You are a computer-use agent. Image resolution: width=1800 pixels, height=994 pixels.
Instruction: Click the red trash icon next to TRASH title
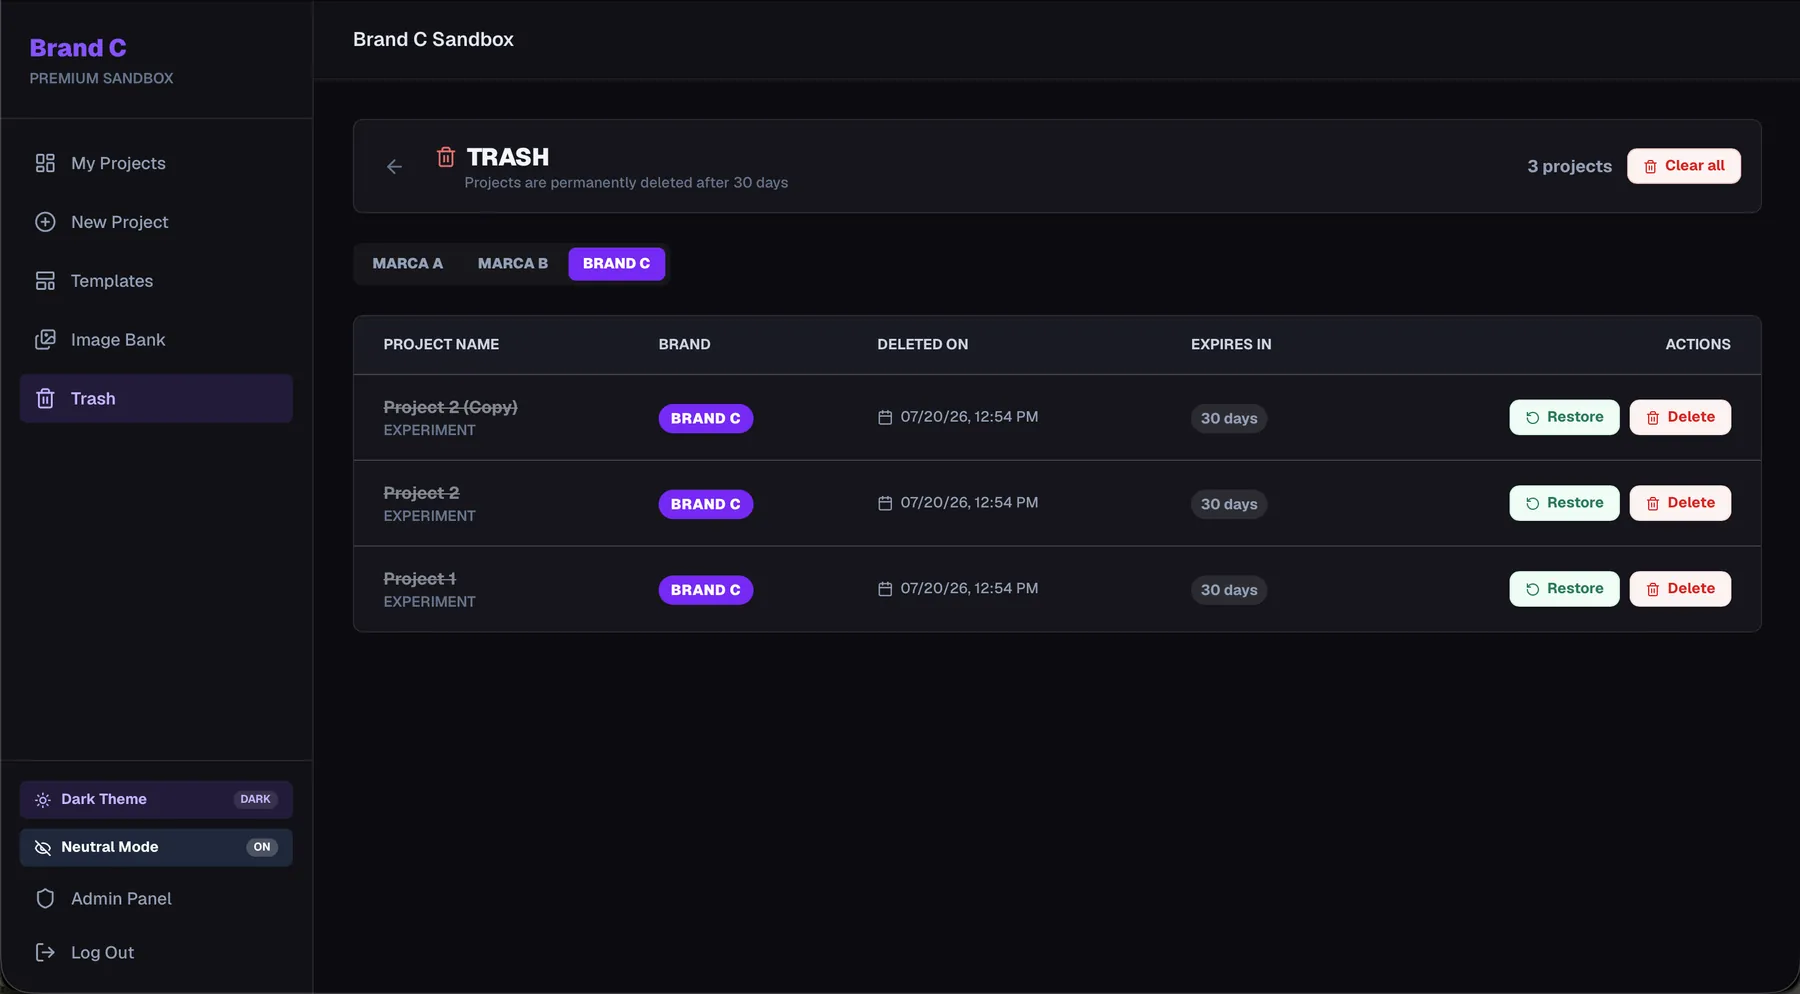click(446, 157)
